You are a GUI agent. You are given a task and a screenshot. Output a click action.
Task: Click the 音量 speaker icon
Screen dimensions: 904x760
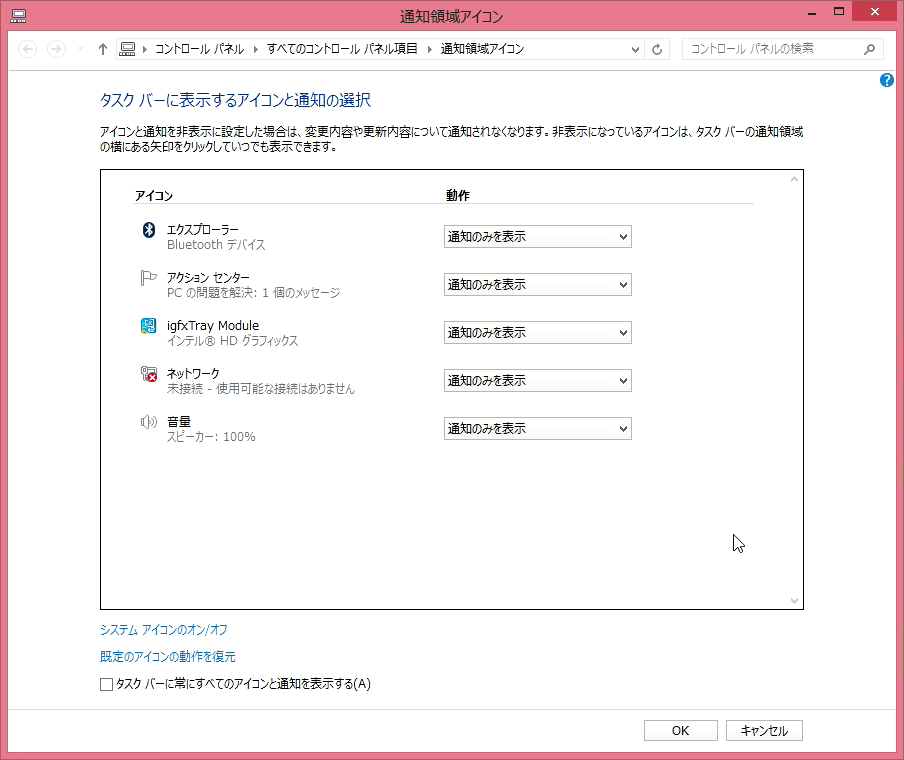(147, 422)
